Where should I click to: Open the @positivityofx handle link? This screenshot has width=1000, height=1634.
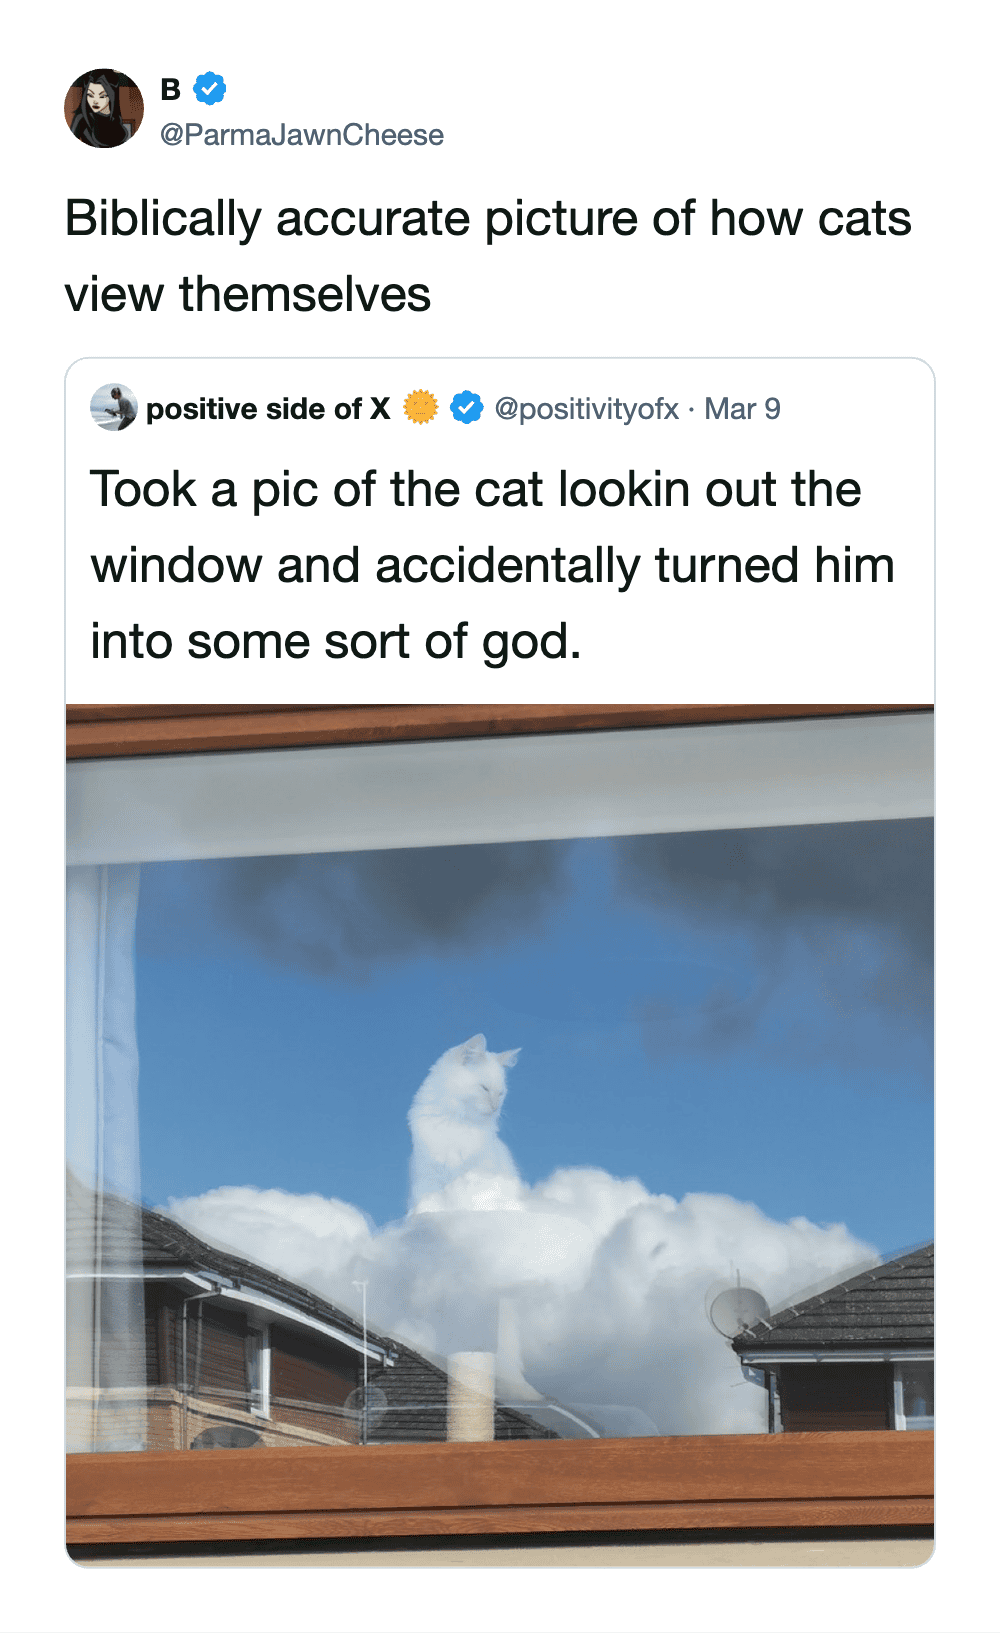pyautogui.click(x=586, y=409)
